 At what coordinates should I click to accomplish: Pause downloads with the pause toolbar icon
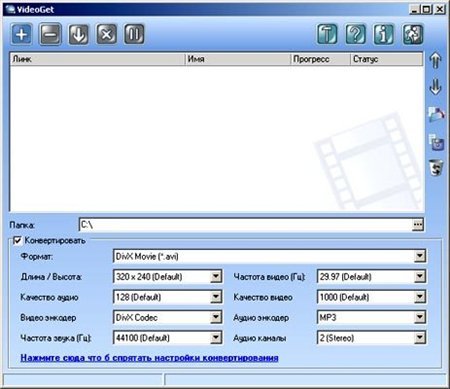click(x=134, y=34)
